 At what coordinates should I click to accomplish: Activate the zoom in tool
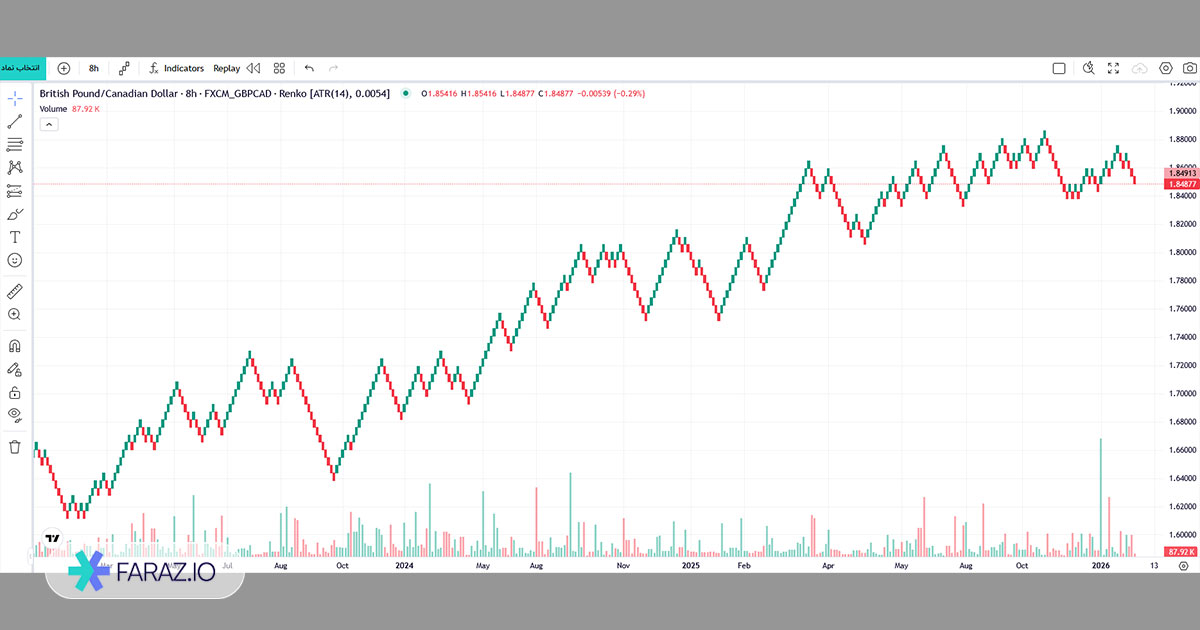point(15,314)
